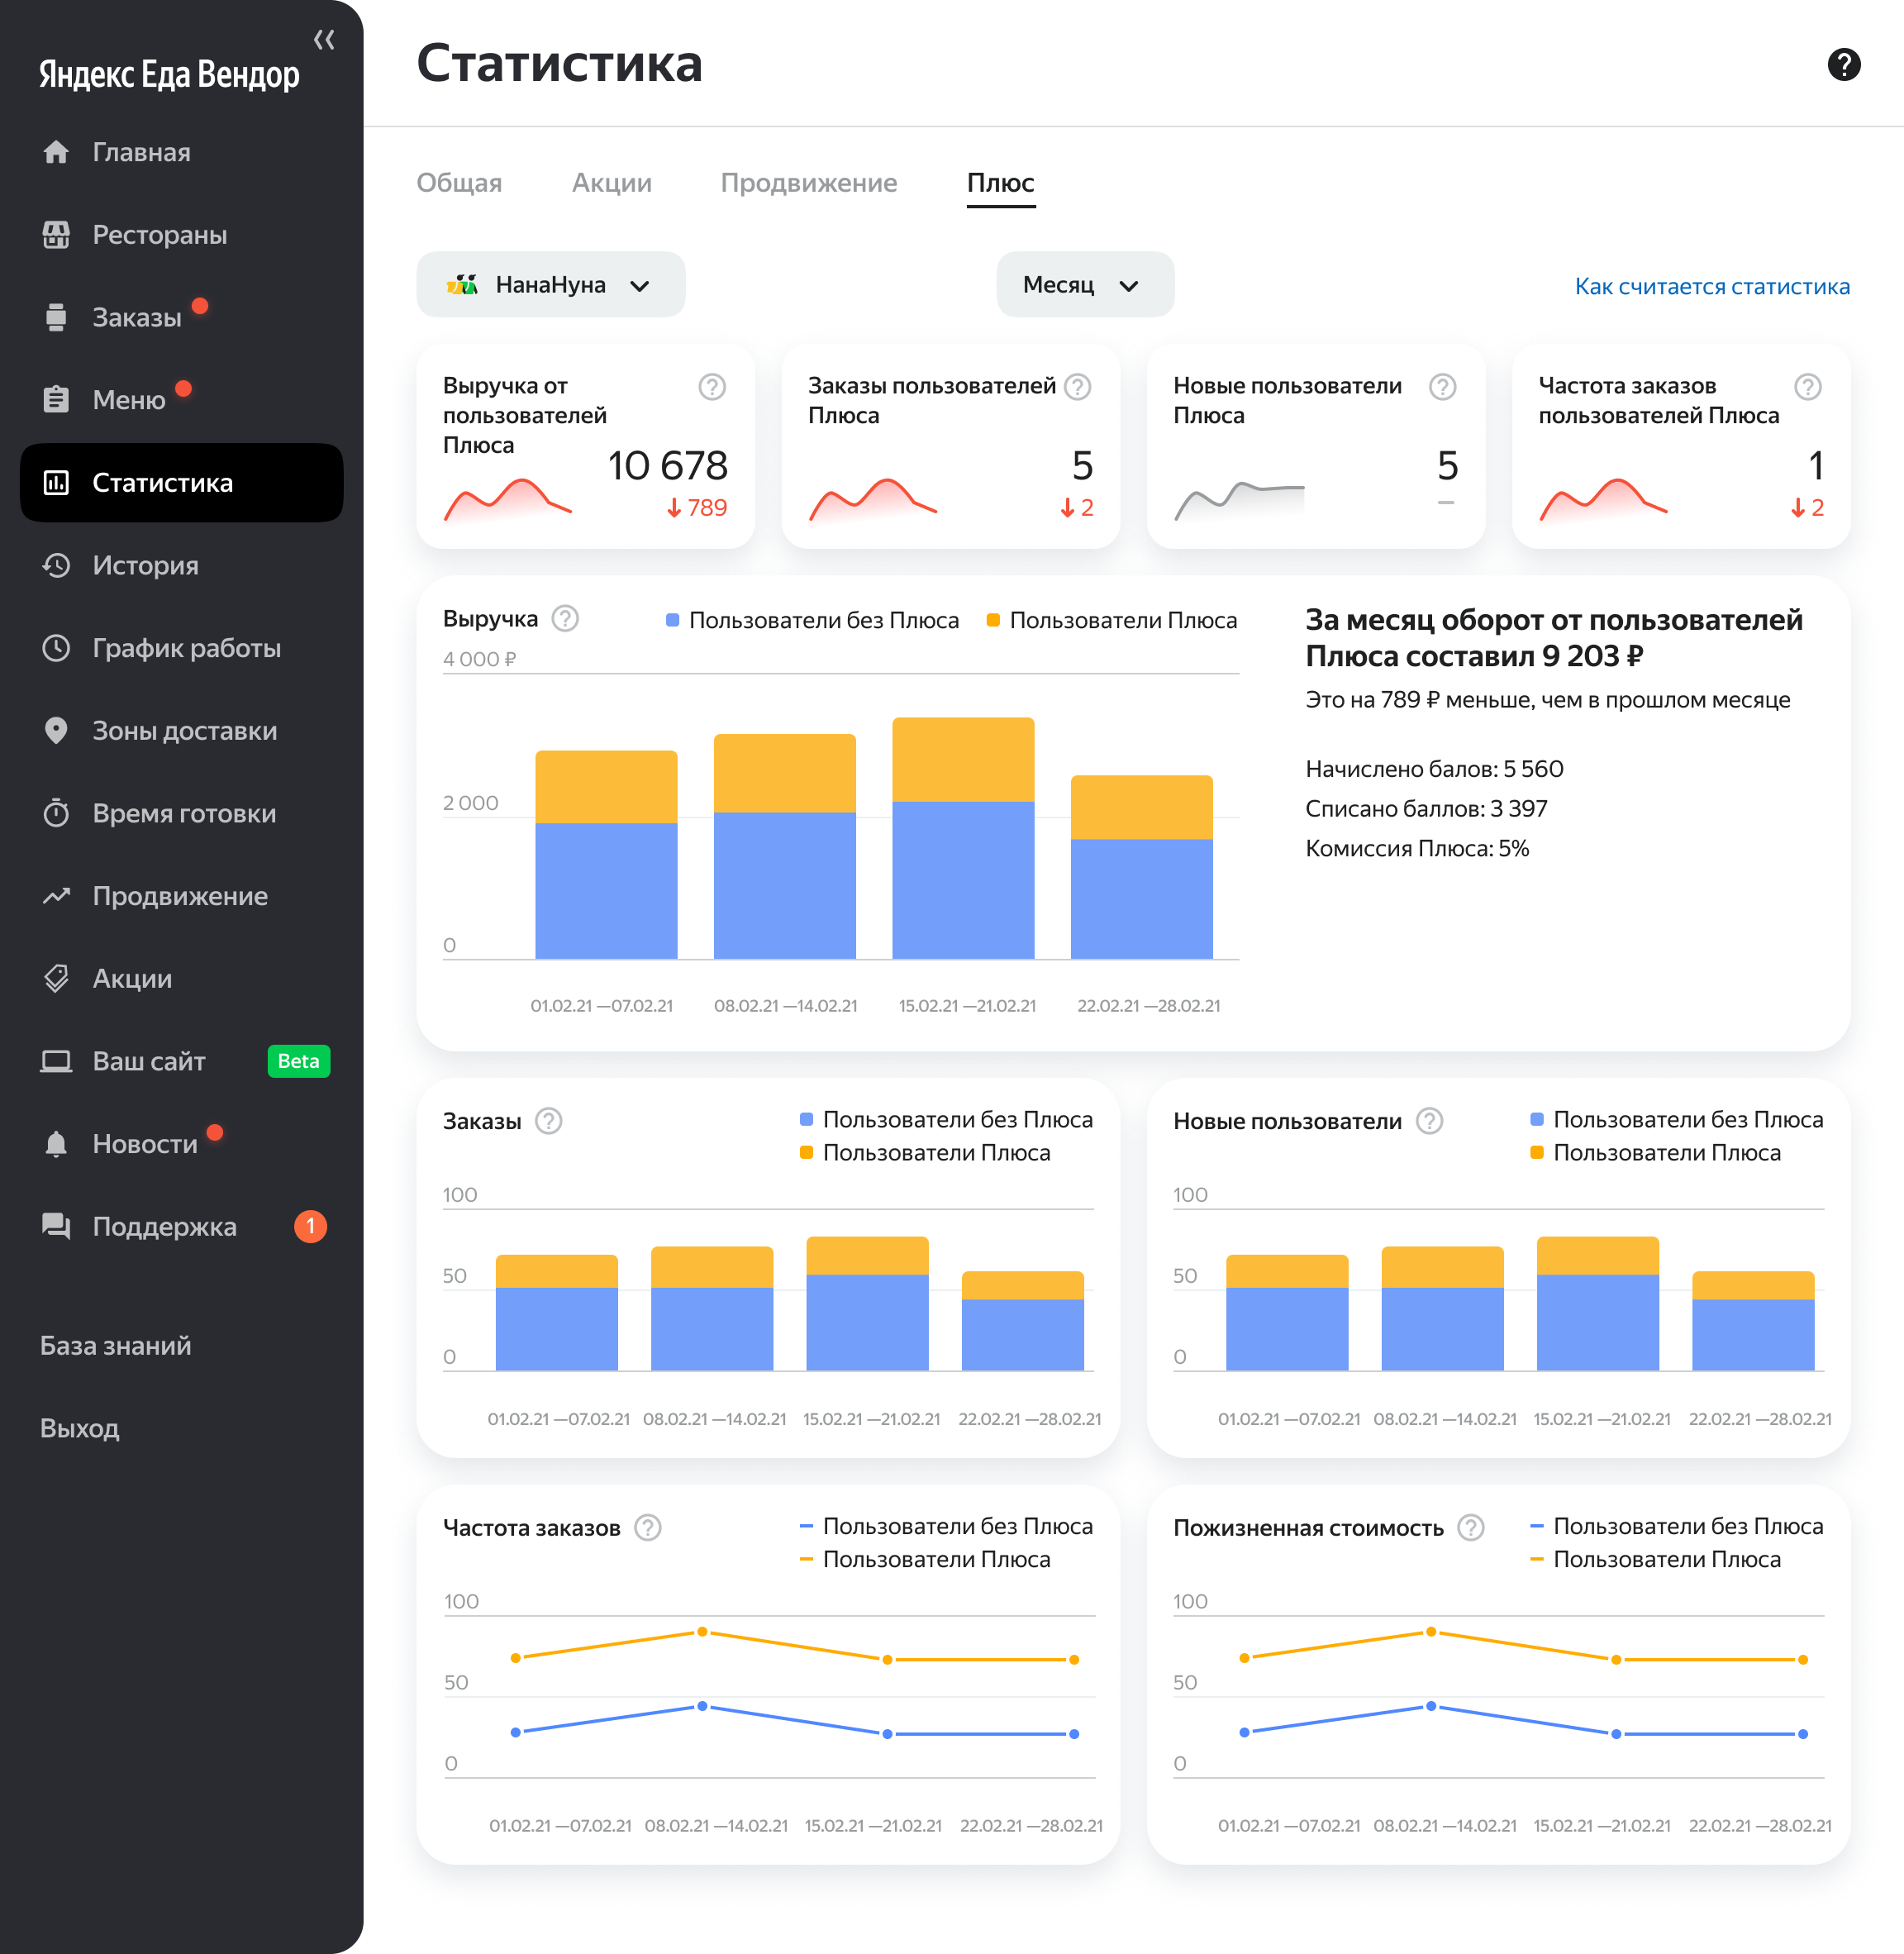This screenshot has height=1954, width=1904.
Task: Show hint for Заказы пользователей Плюса card
Action: [x=1077, y=387]
